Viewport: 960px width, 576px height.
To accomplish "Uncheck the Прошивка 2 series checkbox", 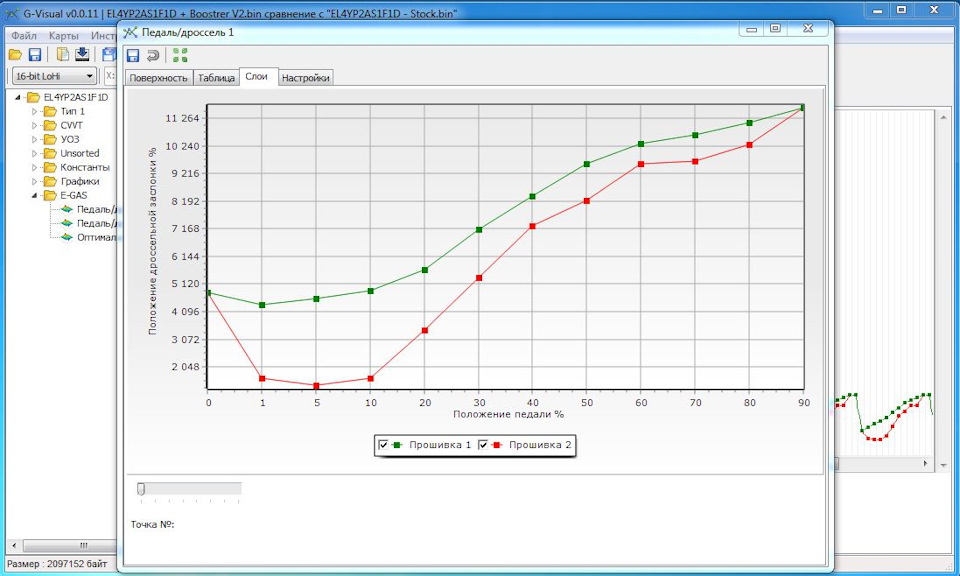I will (483, 445).
